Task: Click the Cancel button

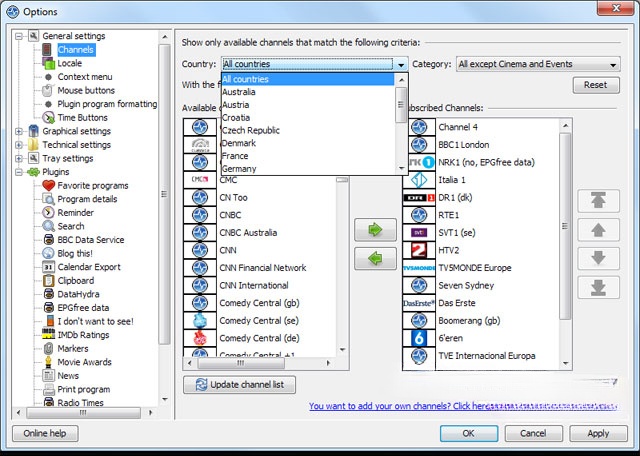Action: 533,433
